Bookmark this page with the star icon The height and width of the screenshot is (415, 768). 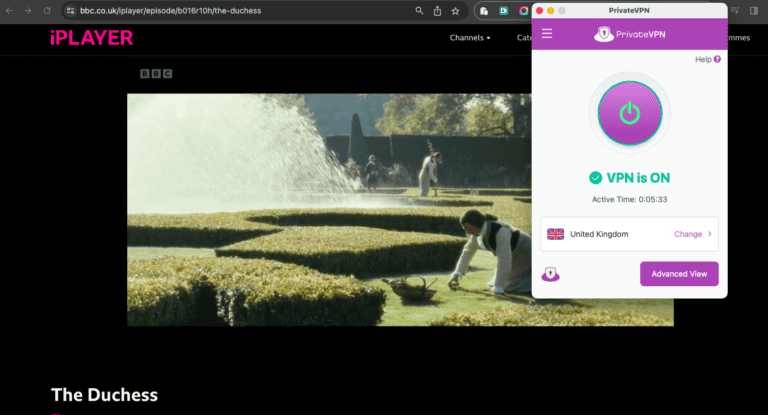(455, 10)
